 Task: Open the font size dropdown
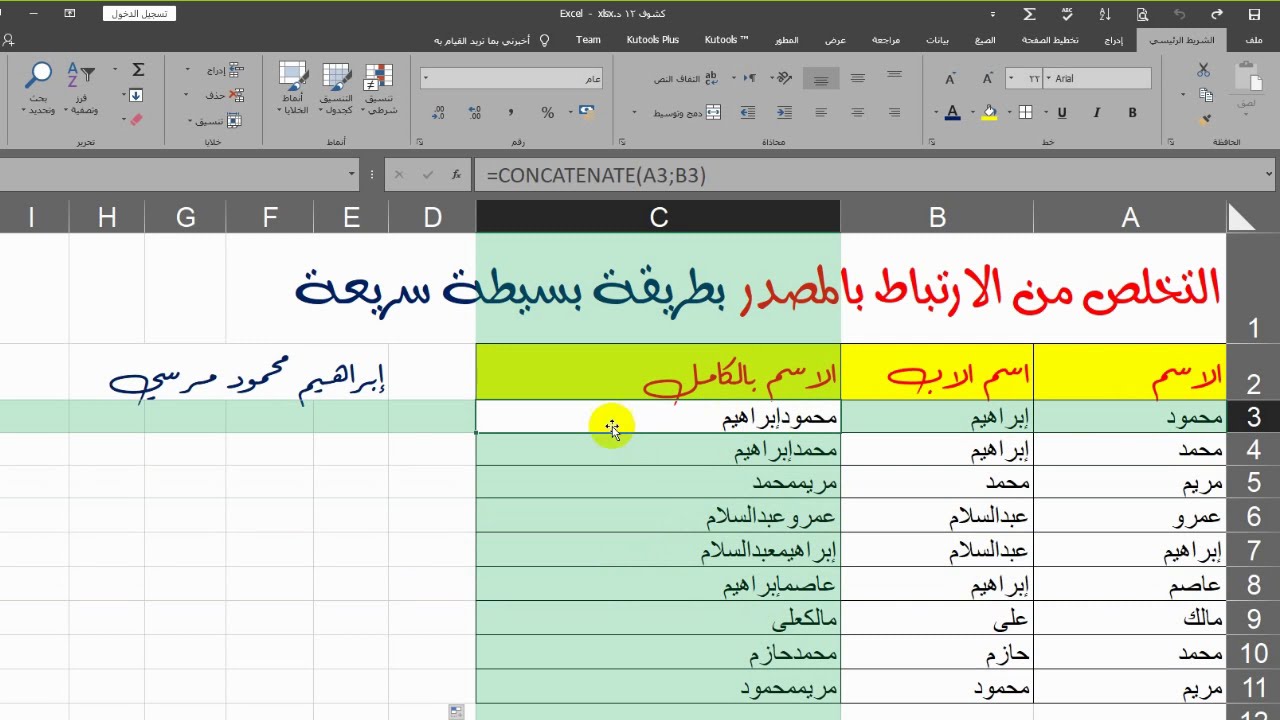tap(1011, 78)
